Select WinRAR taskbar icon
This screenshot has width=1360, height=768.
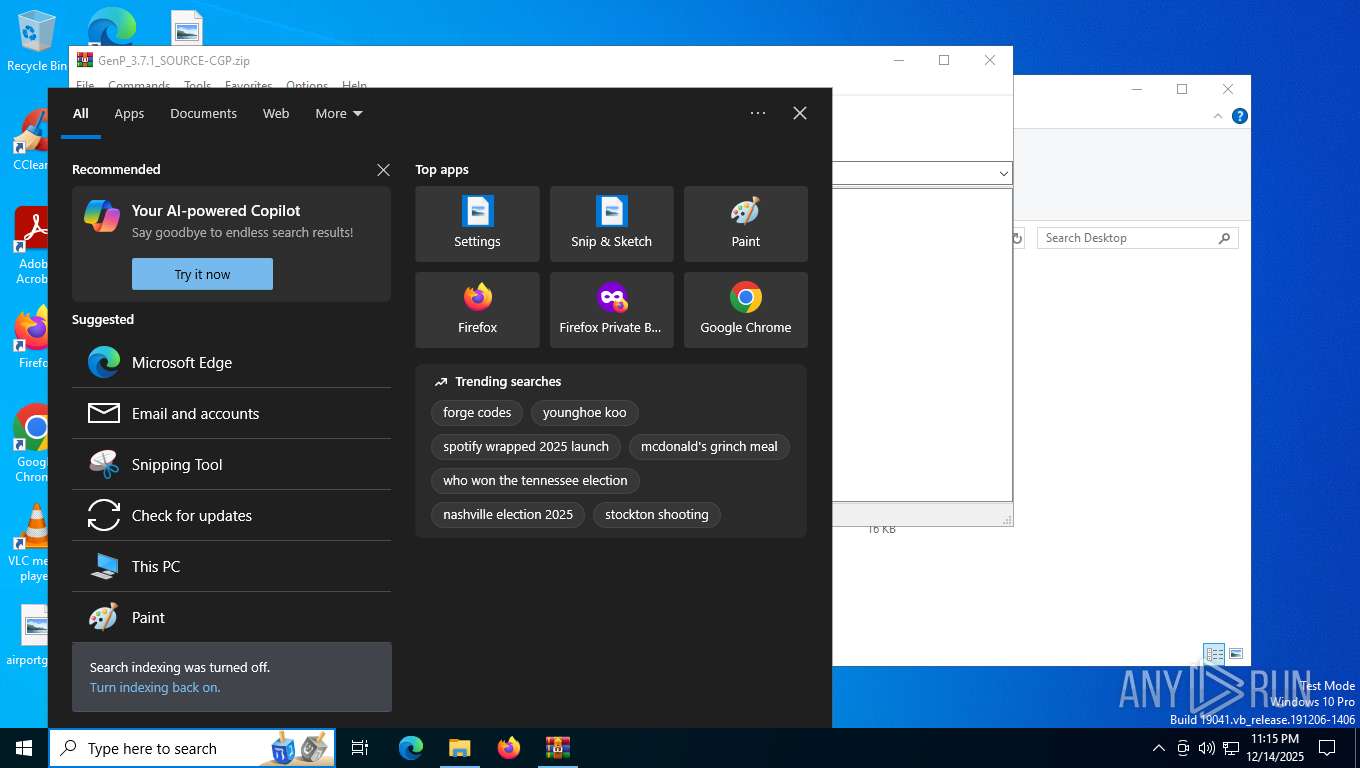tap(557, 748)
